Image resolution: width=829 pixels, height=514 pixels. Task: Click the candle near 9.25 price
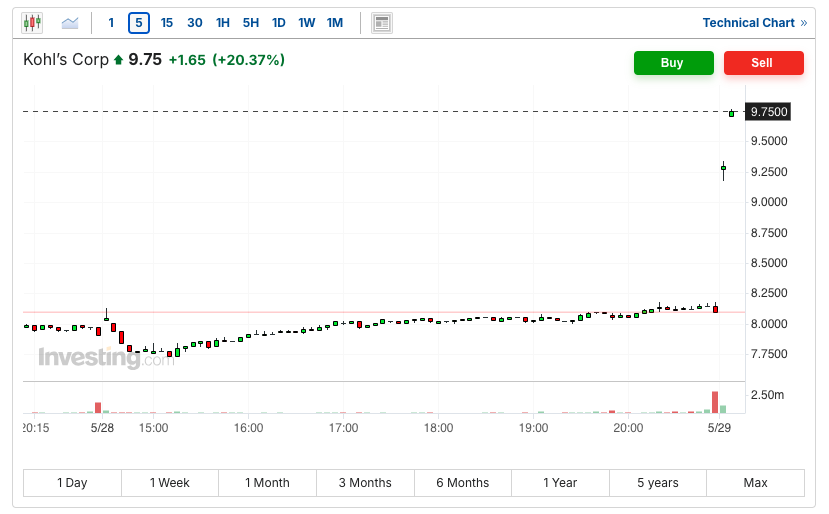pyautogui.click(x=723, y=170)
